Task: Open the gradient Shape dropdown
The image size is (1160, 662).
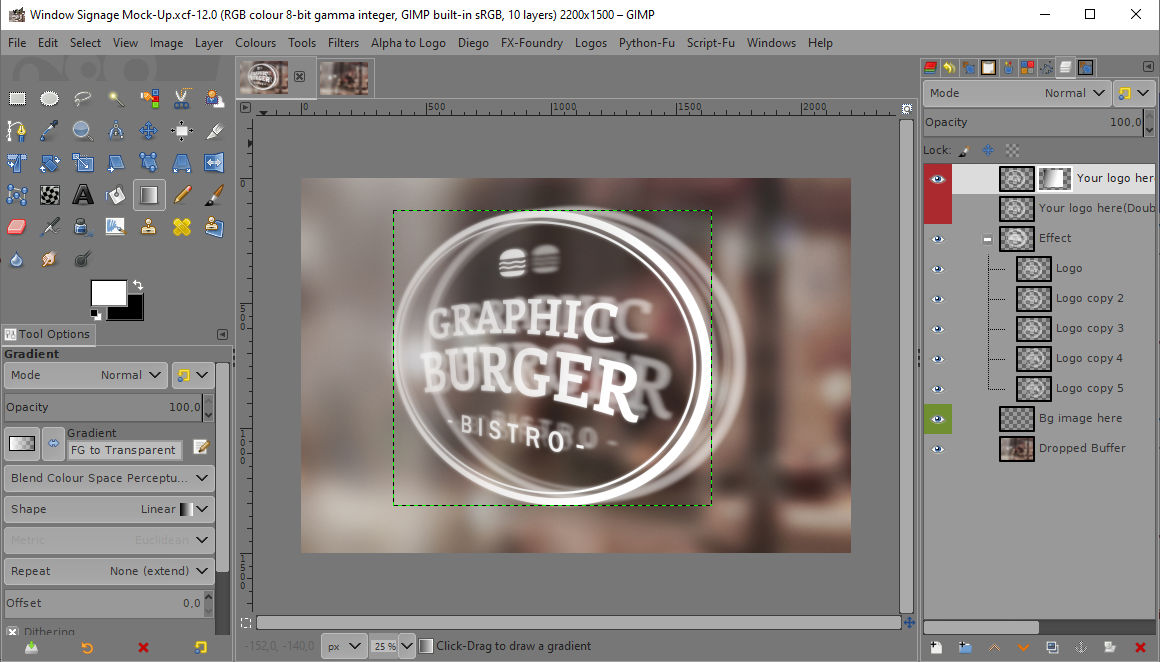Action: (x=108, y=509)
